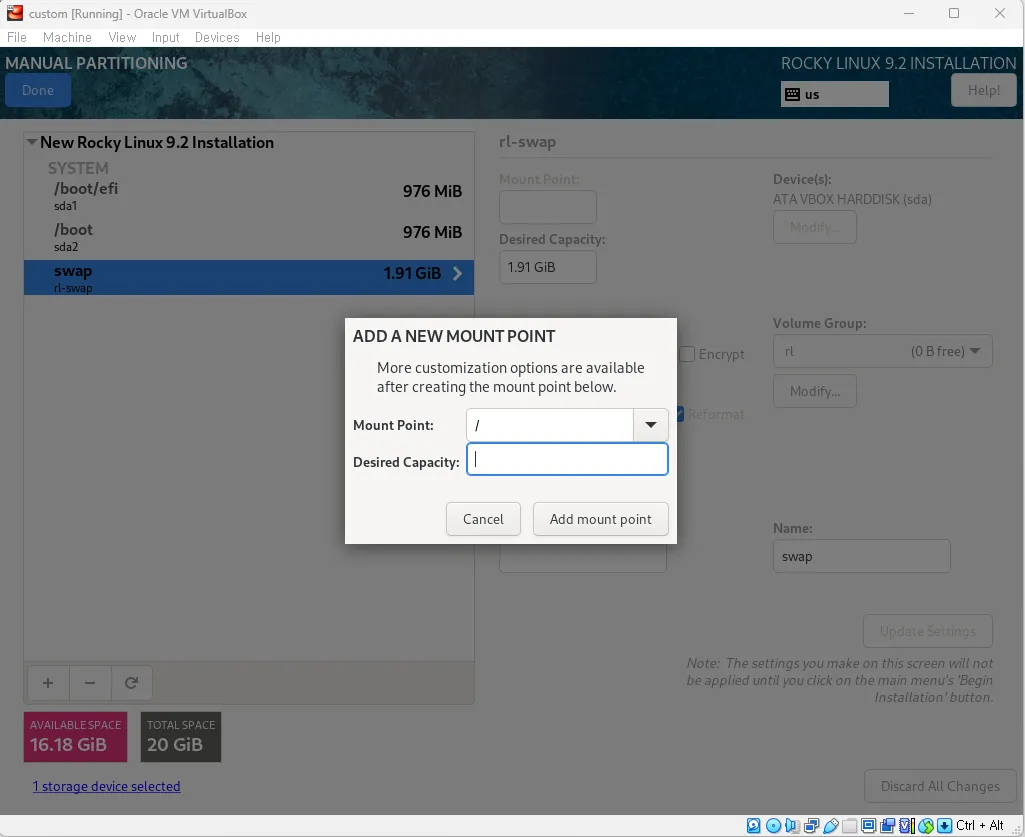Click the display settings status icon
This screenshot has height=837, width=1025.
click(868, 825)
